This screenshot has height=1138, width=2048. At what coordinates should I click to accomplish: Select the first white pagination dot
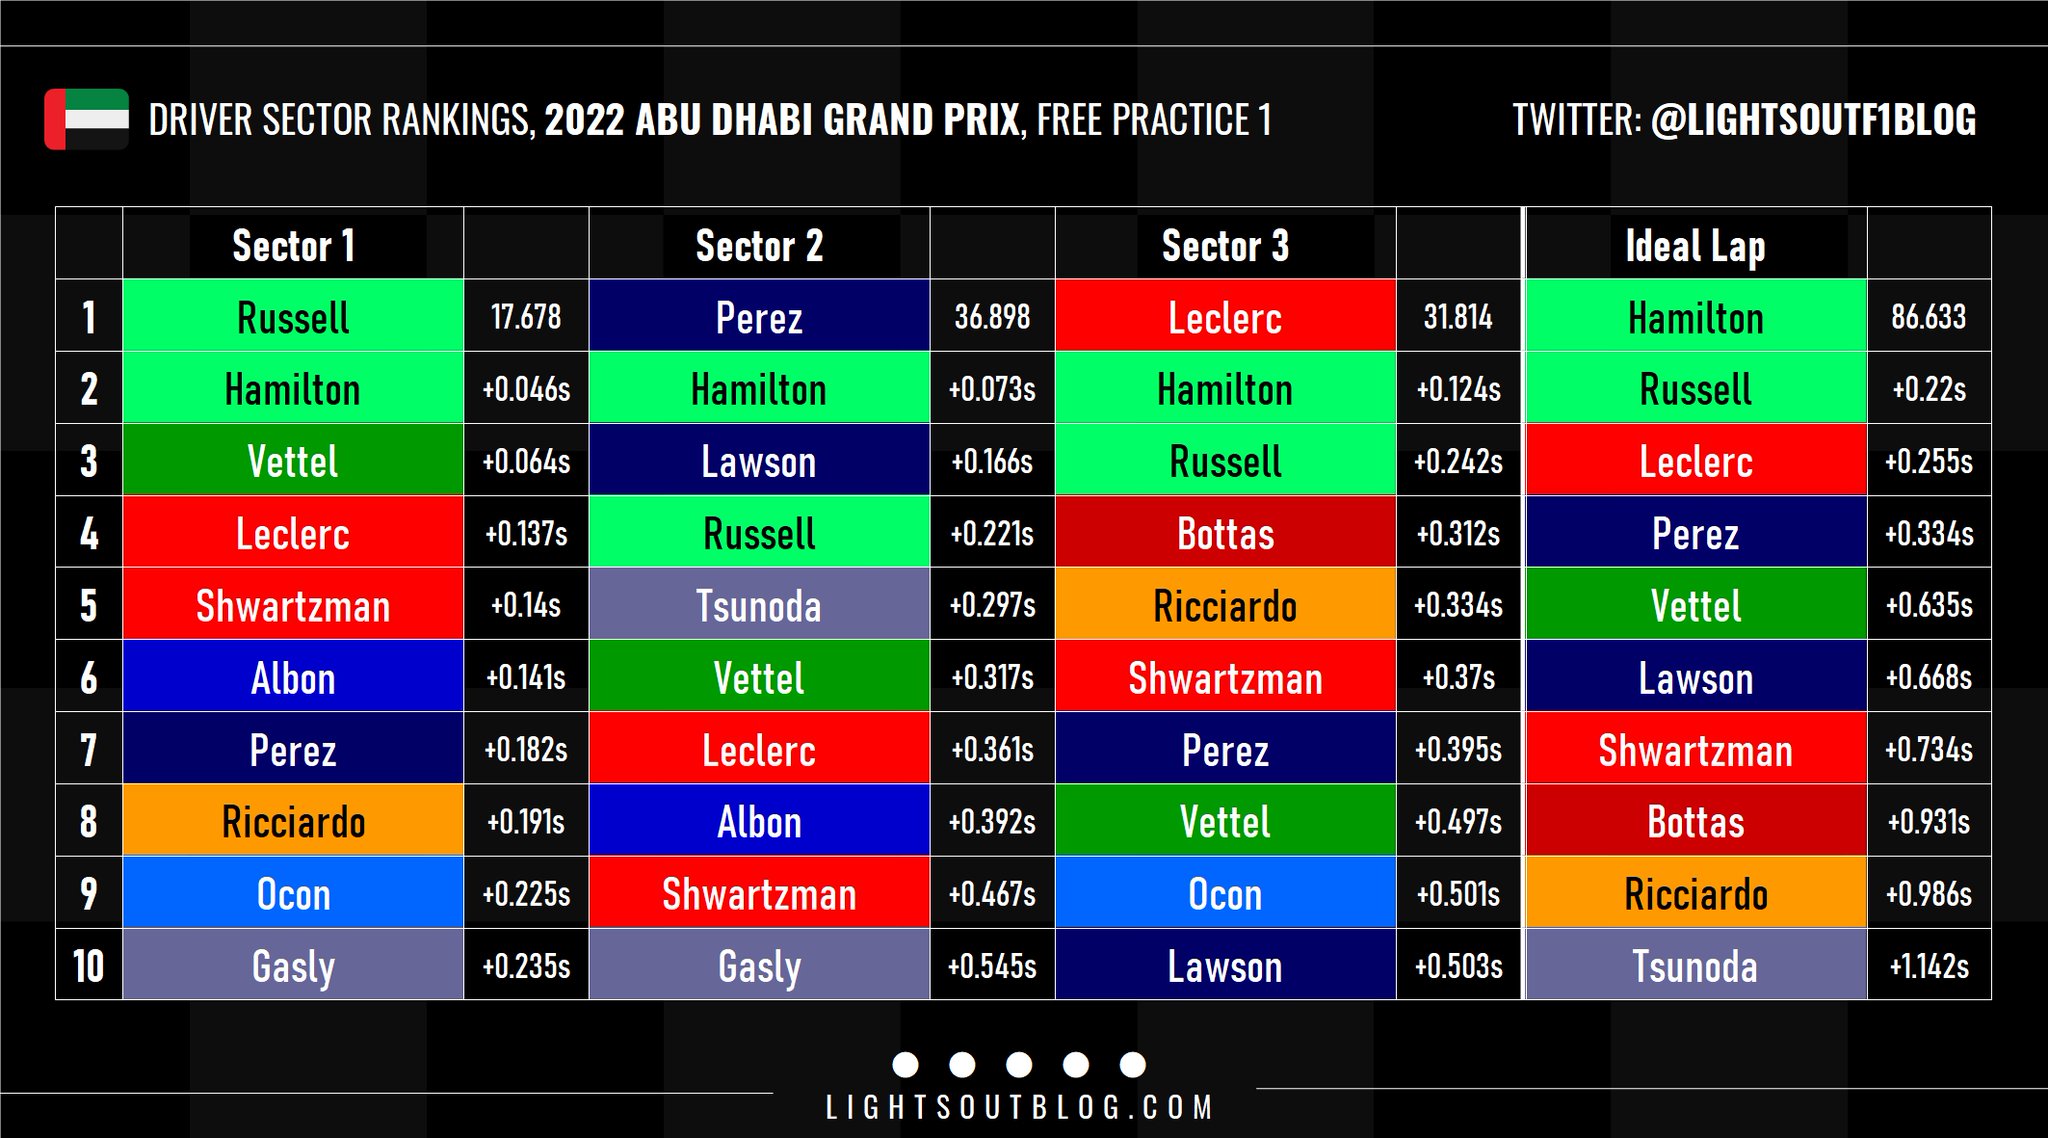point(905,1065)
